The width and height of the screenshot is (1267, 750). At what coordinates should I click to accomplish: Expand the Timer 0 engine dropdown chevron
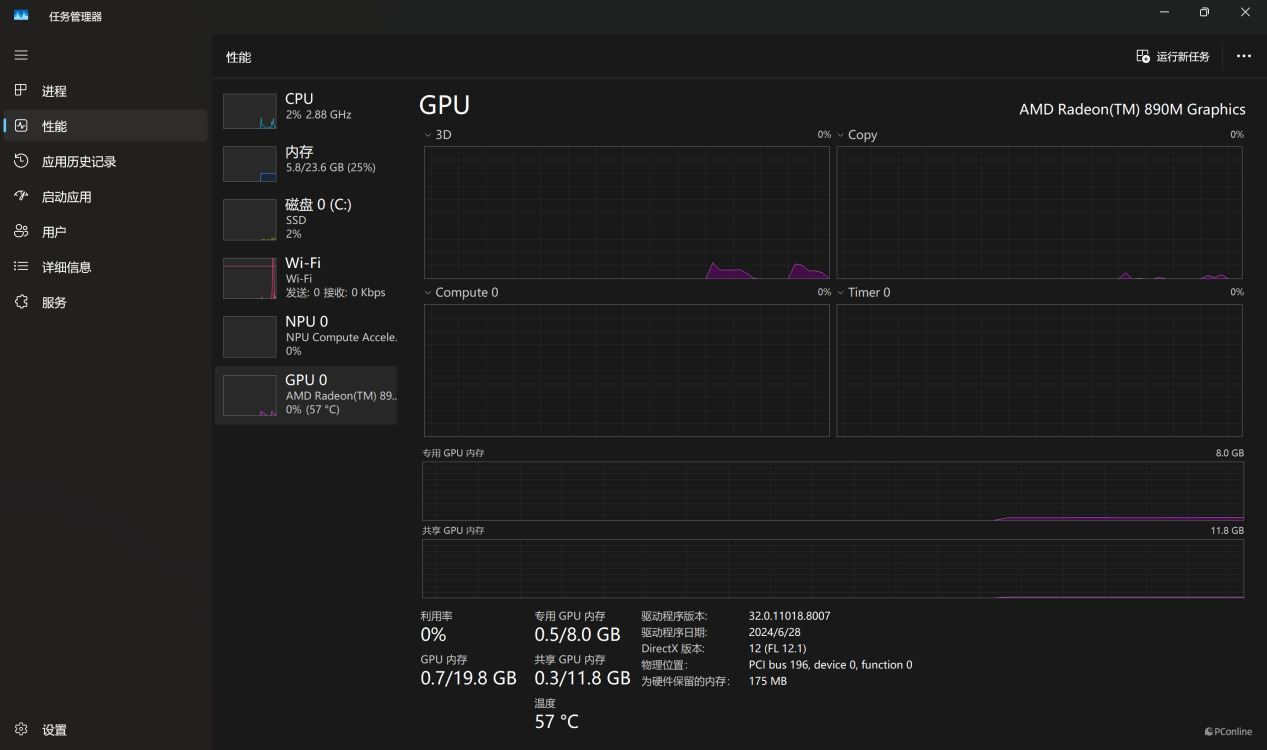[841, 293]
